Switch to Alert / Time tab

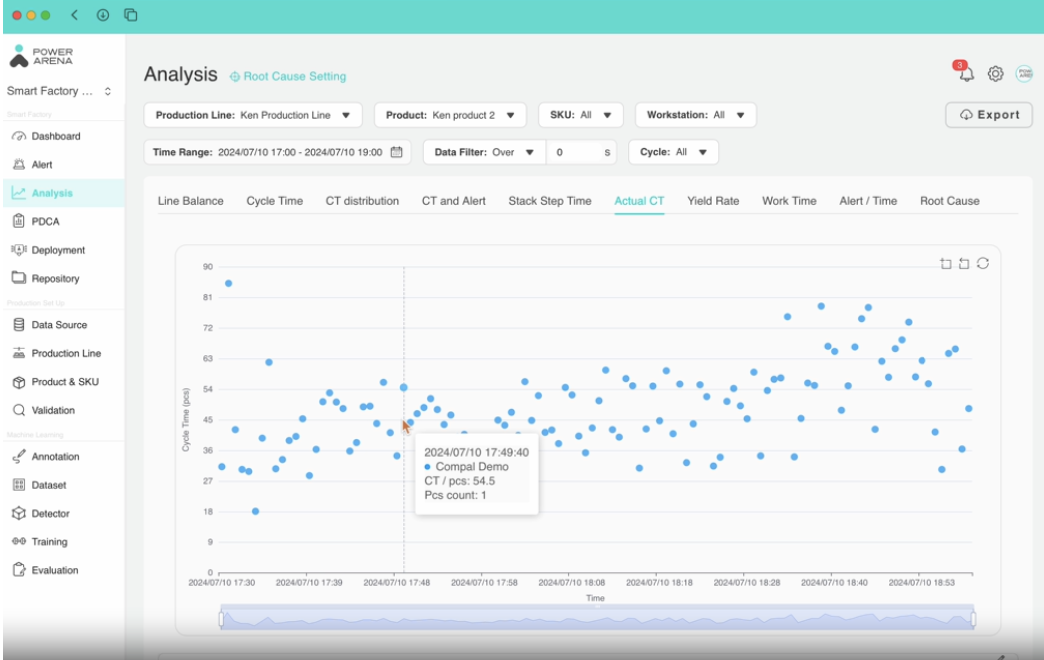point(868,201)
